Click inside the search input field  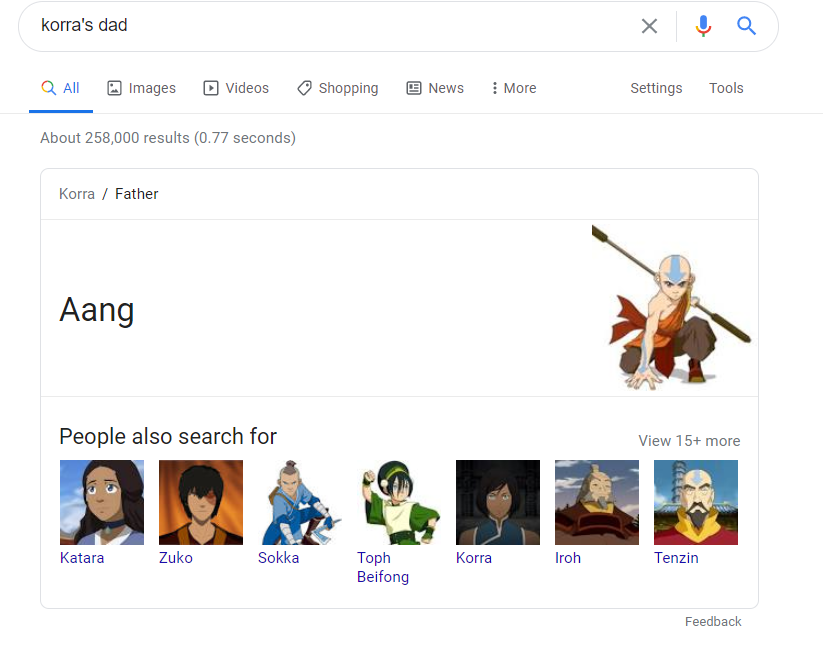(300, 26)
